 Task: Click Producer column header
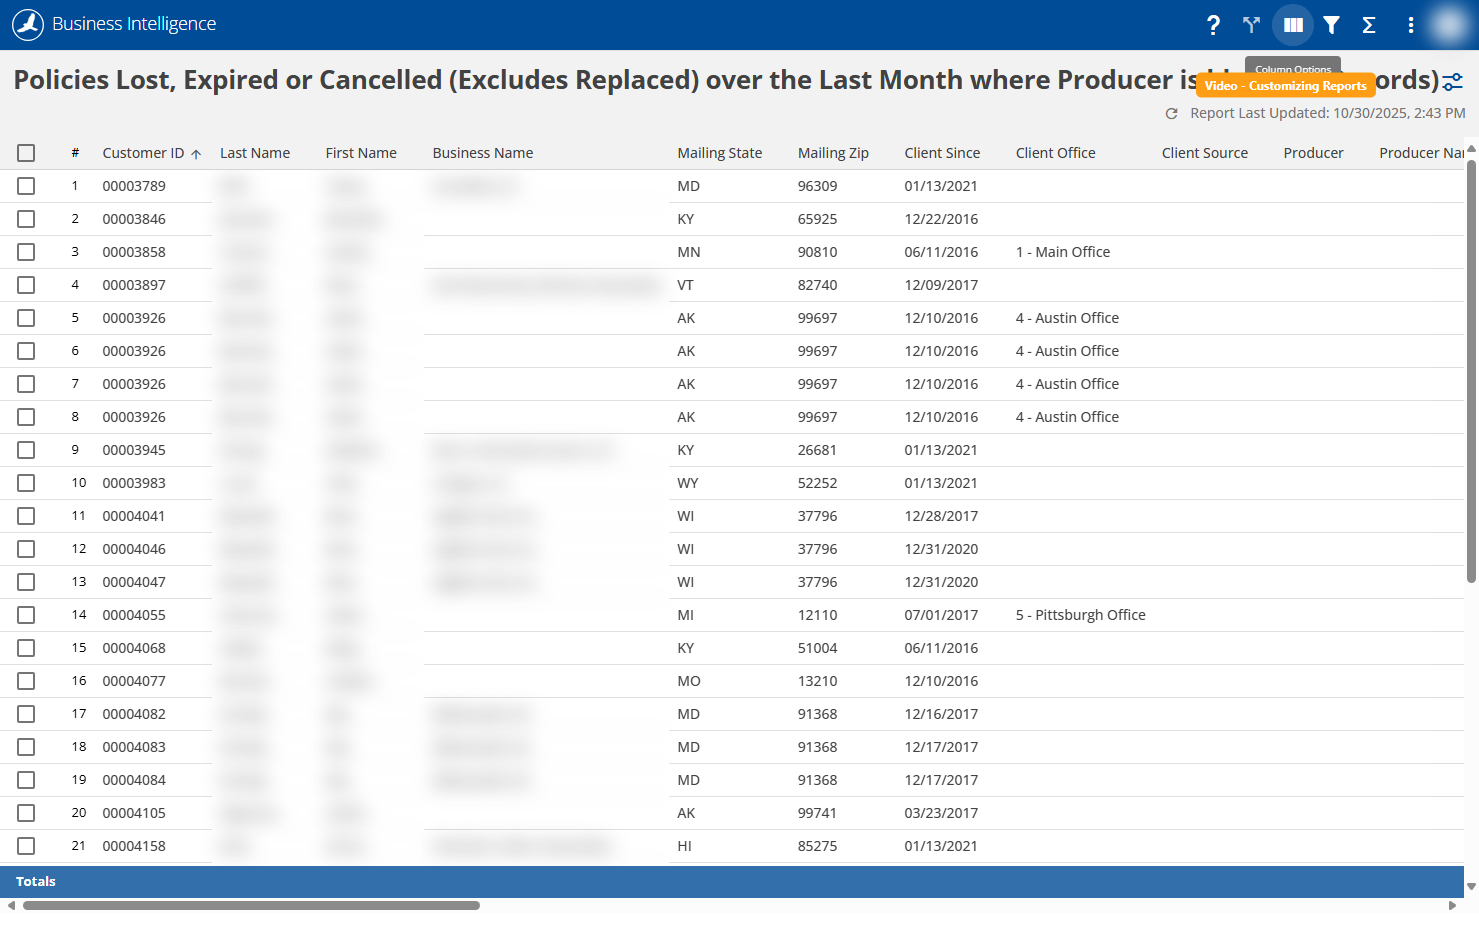1313,153
